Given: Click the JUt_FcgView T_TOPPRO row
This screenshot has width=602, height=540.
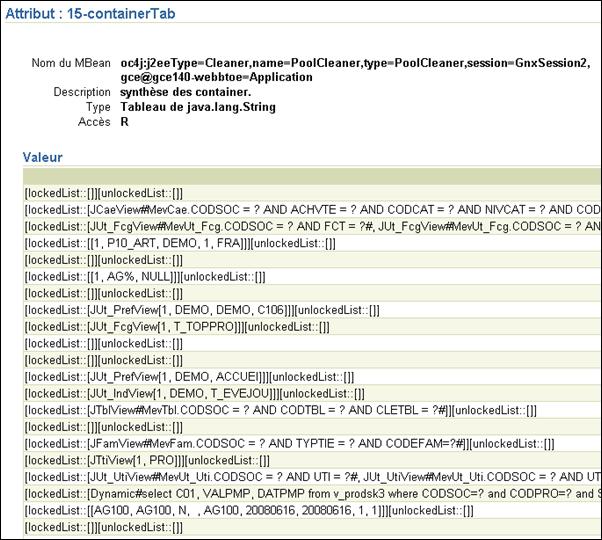Looking at the screenshot, I should pos(312,327).
